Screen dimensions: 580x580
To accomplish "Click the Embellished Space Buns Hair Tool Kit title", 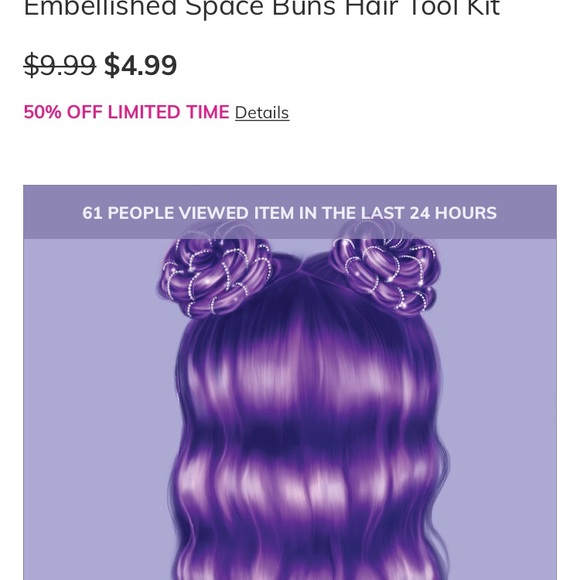I will tap(262, 8).
